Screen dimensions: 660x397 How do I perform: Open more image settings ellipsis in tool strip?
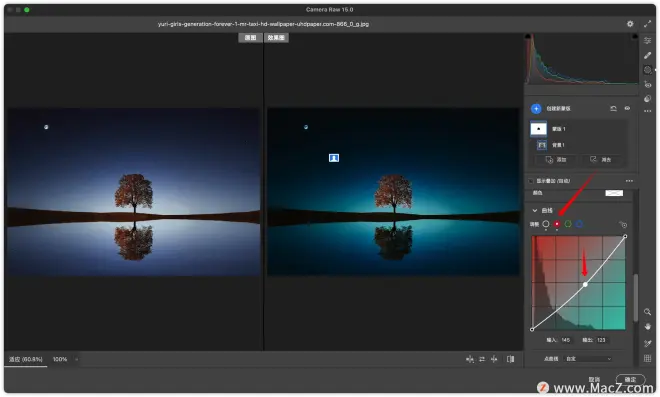[x=647, y=111]
